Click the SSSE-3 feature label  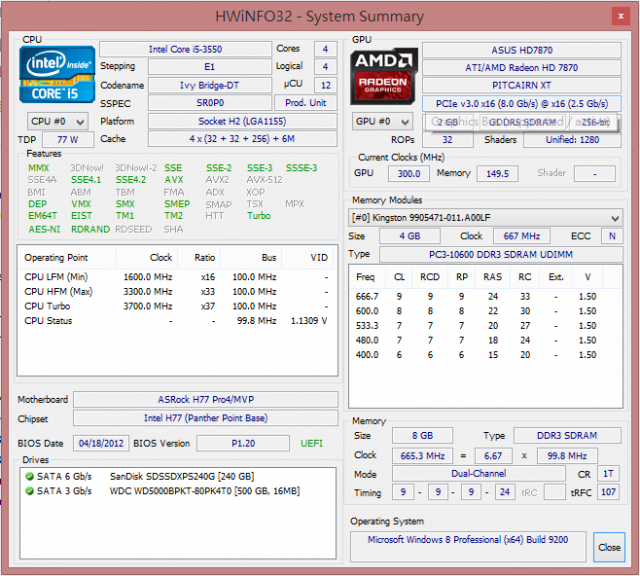click(x=301, y=168)
